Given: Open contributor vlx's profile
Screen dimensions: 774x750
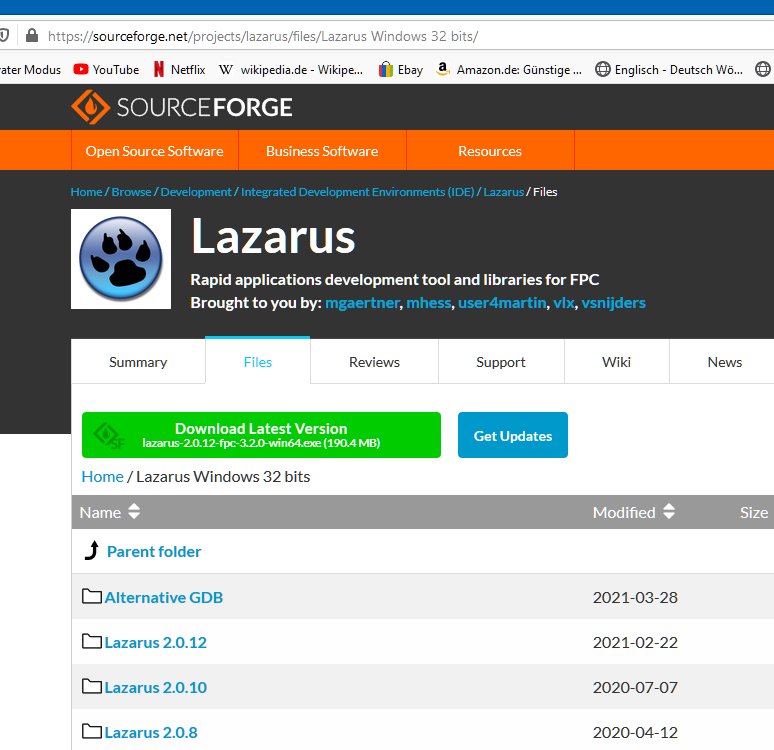Looking at the screenshot, I should (564, 302).
